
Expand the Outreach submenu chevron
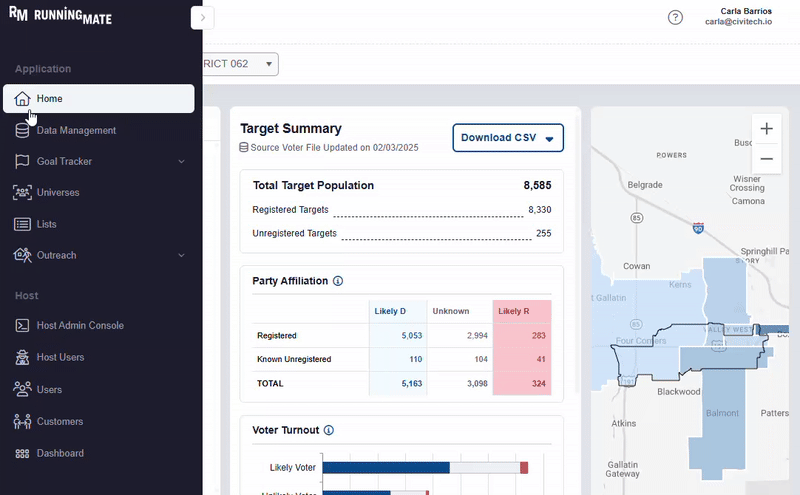[x=181, y=255]
